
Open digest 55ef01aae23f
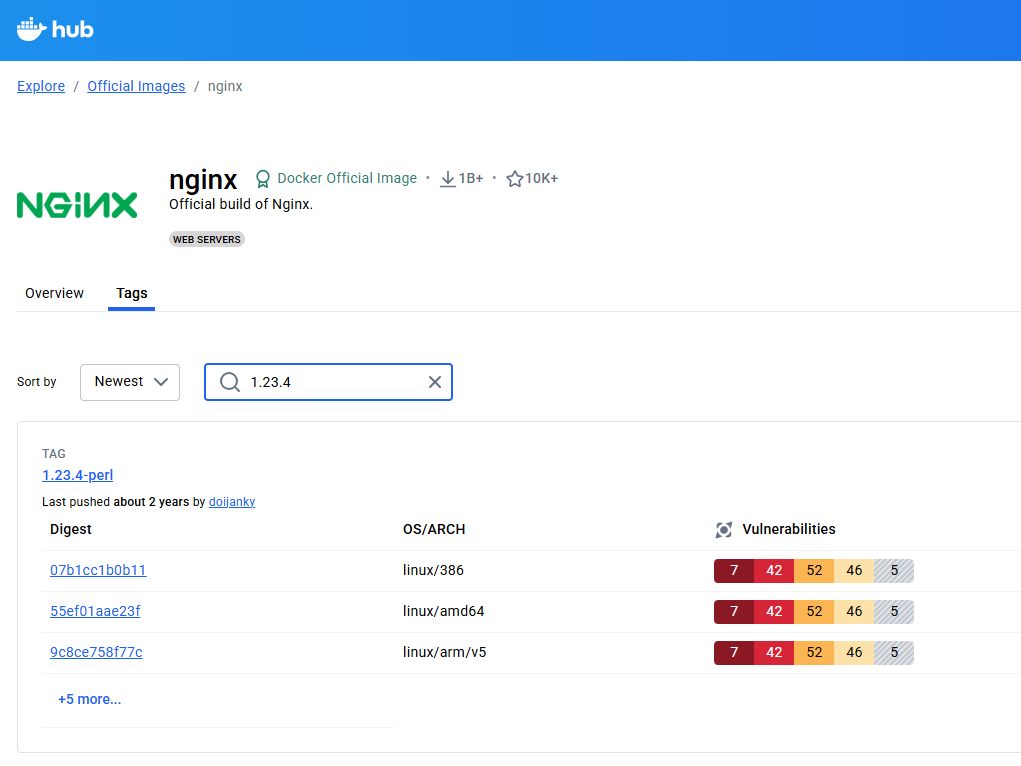point(95,612)
